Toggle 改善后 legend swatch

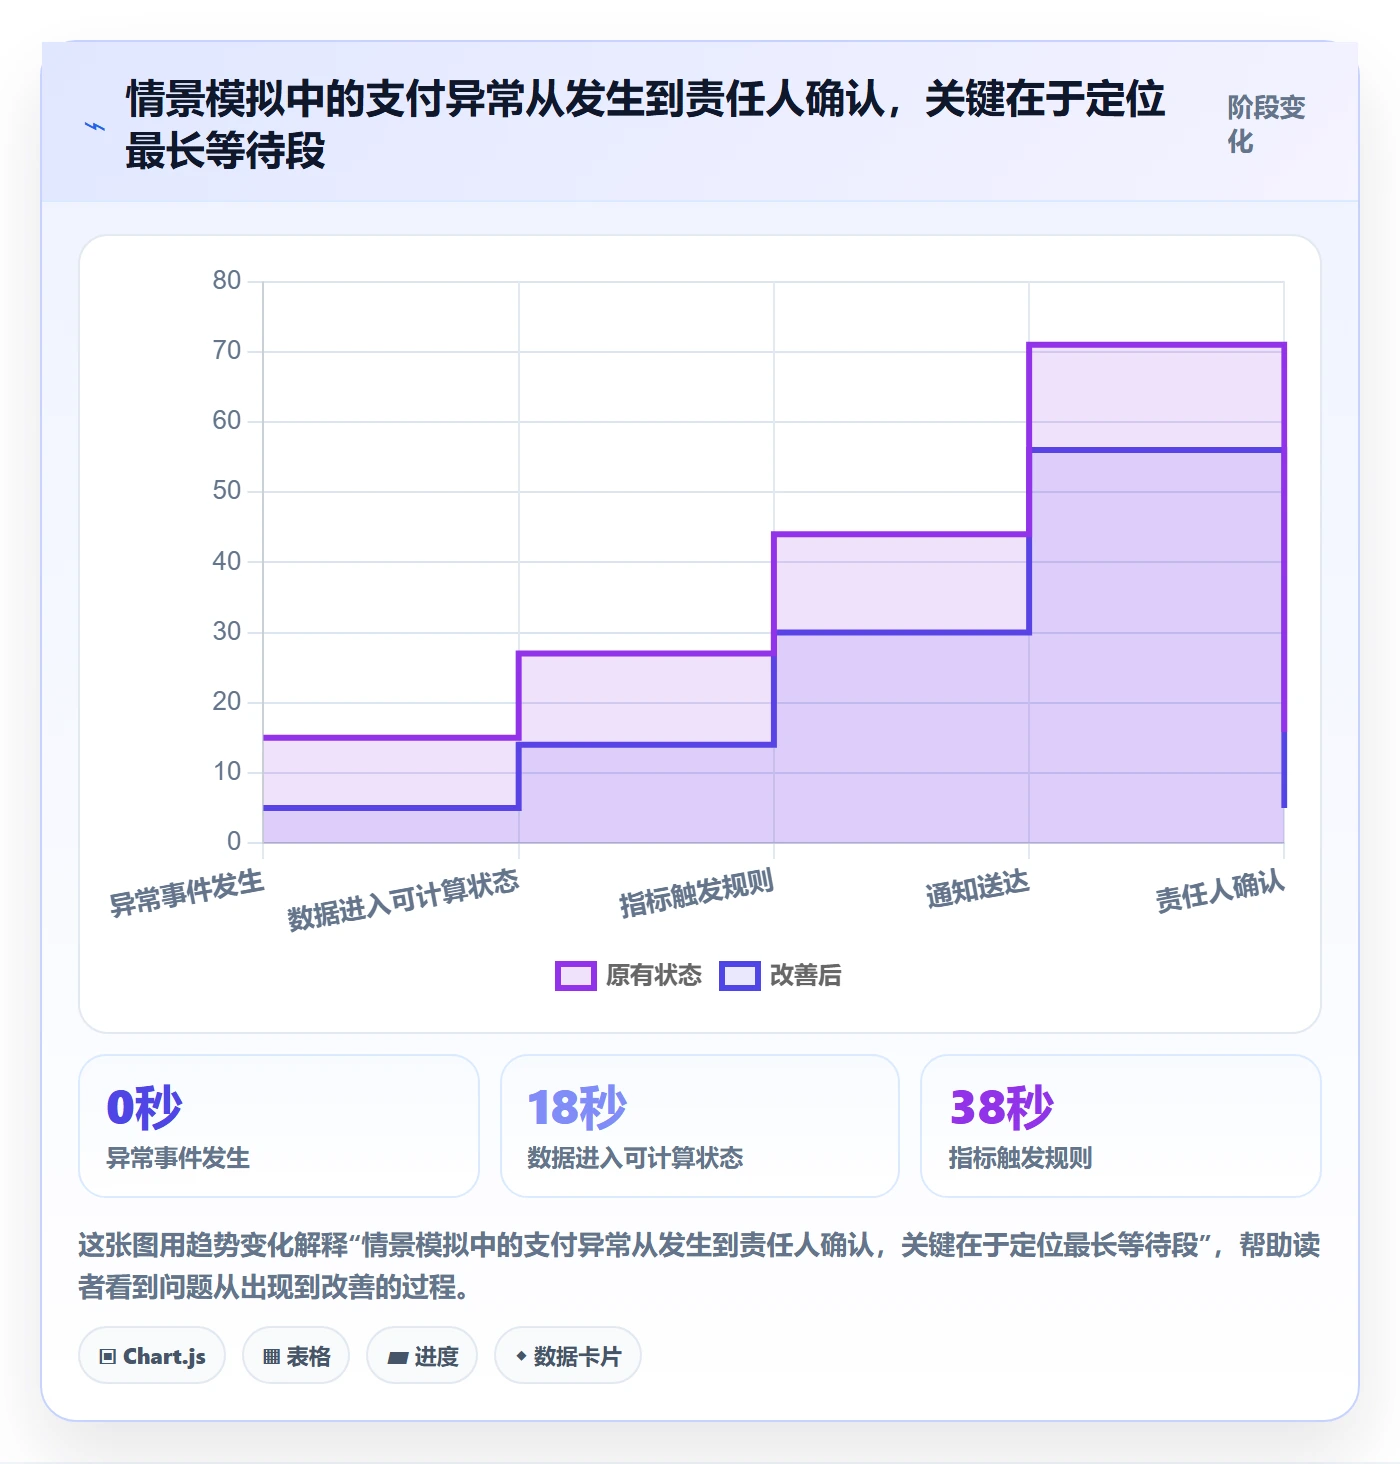click(x=740, y=976)
